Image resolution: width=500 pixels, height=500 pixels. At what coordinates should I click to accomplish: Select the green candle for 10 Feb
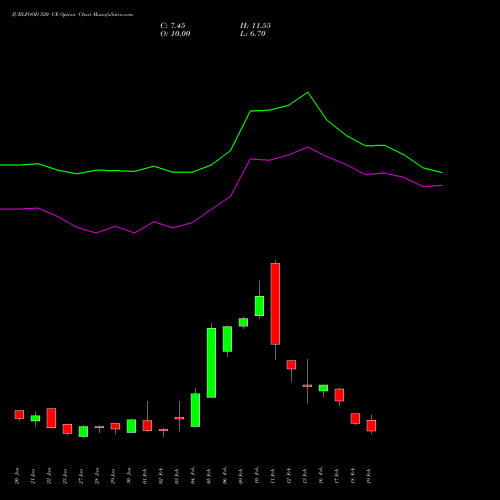pyautogui.click(x=259, y=306)
